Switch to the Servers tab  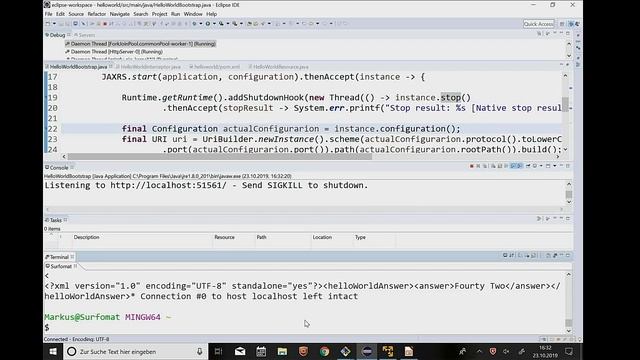tap(84, 35)
